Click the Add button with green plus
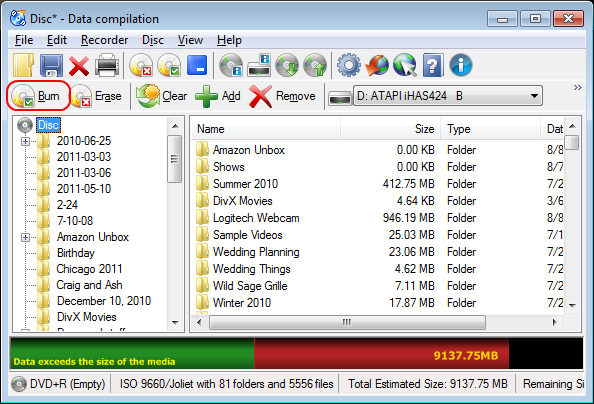Viewport: 594px width, 404px height. pos(218,96)
